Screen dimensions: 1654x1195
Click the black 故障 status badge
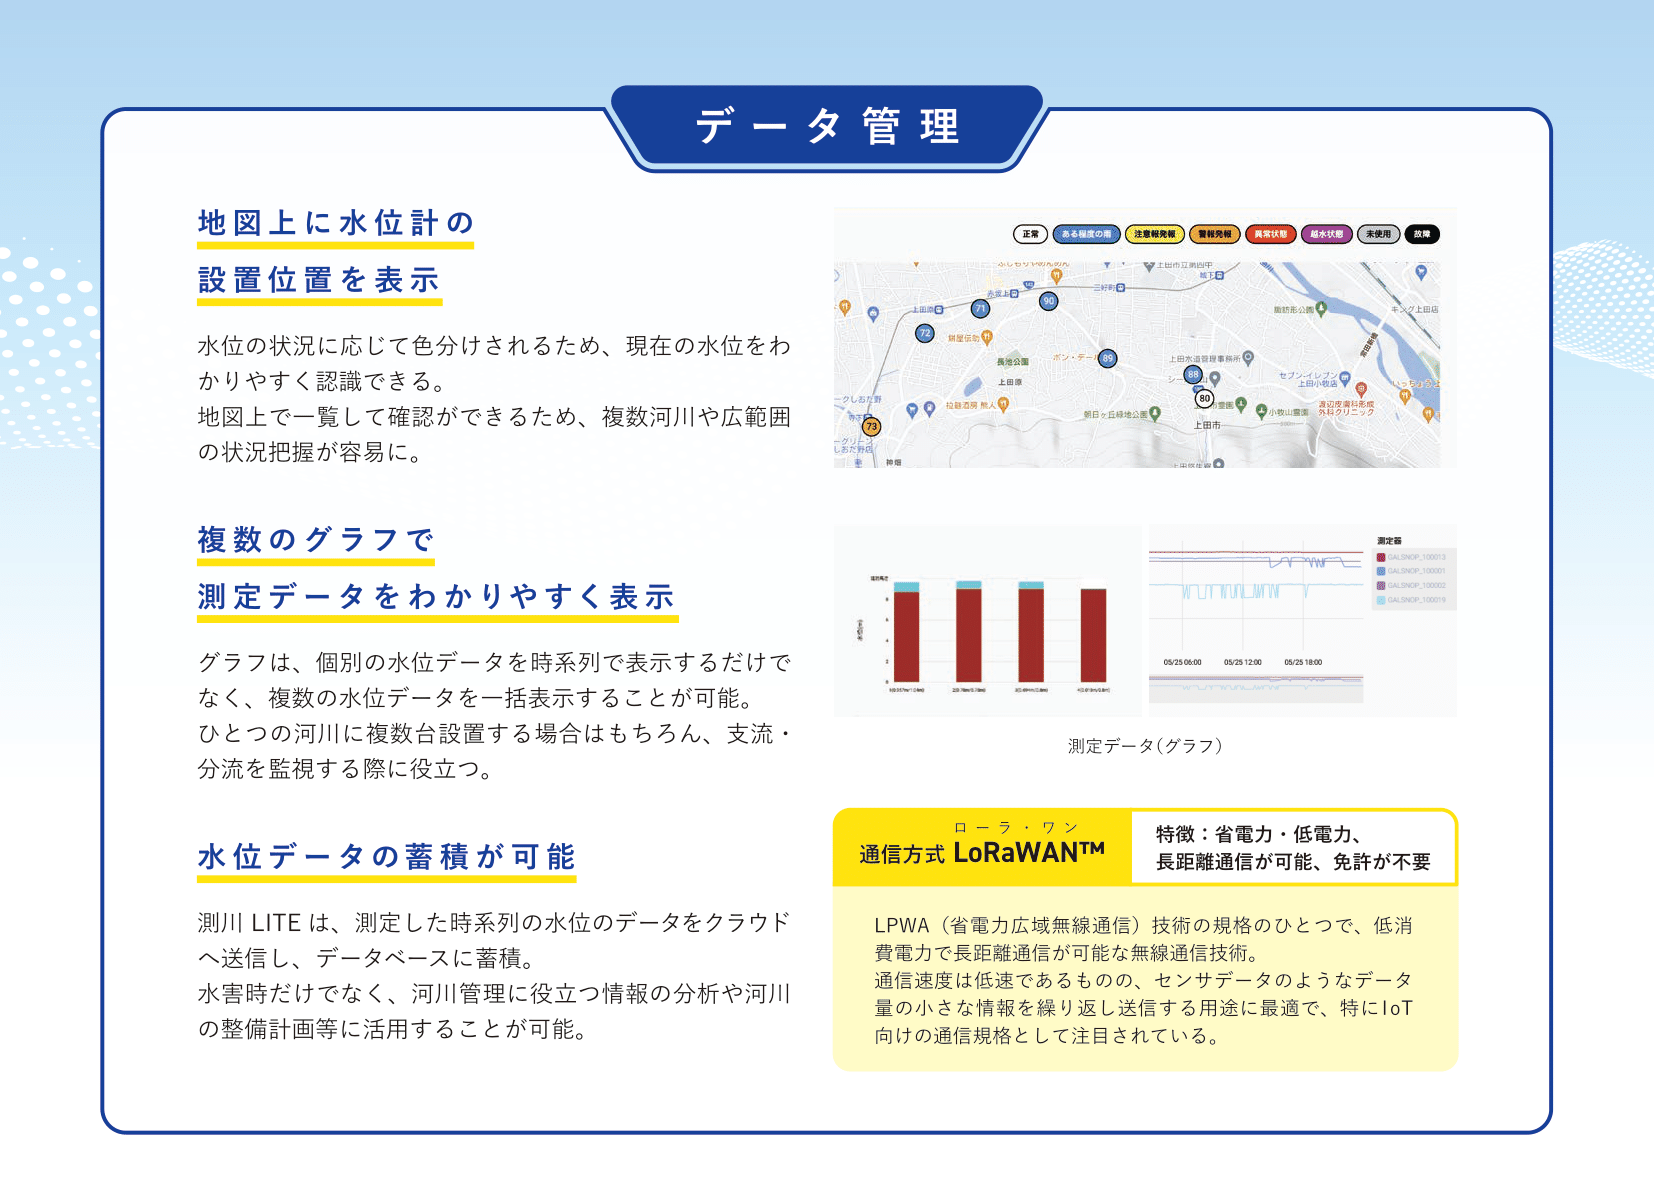click(1421, 234)
